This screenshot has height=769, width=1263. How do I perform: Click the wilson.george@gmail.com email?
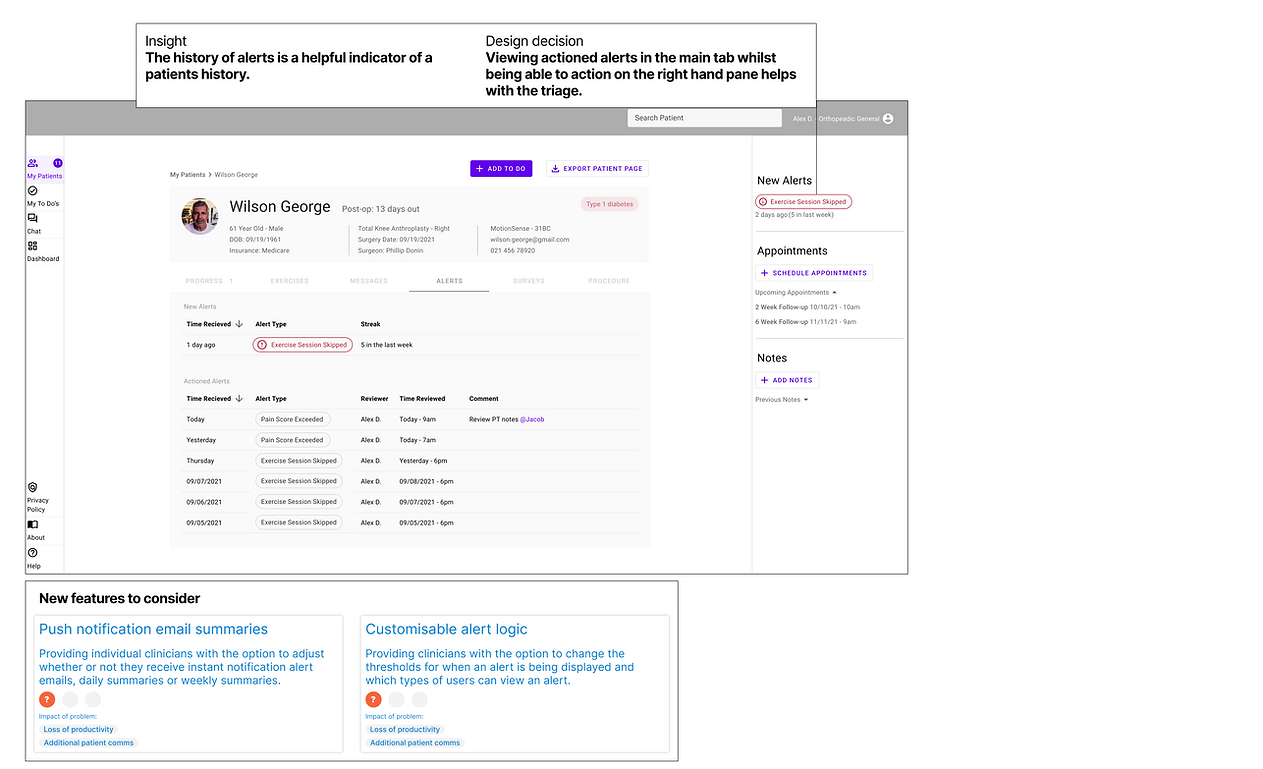[530, 240]
